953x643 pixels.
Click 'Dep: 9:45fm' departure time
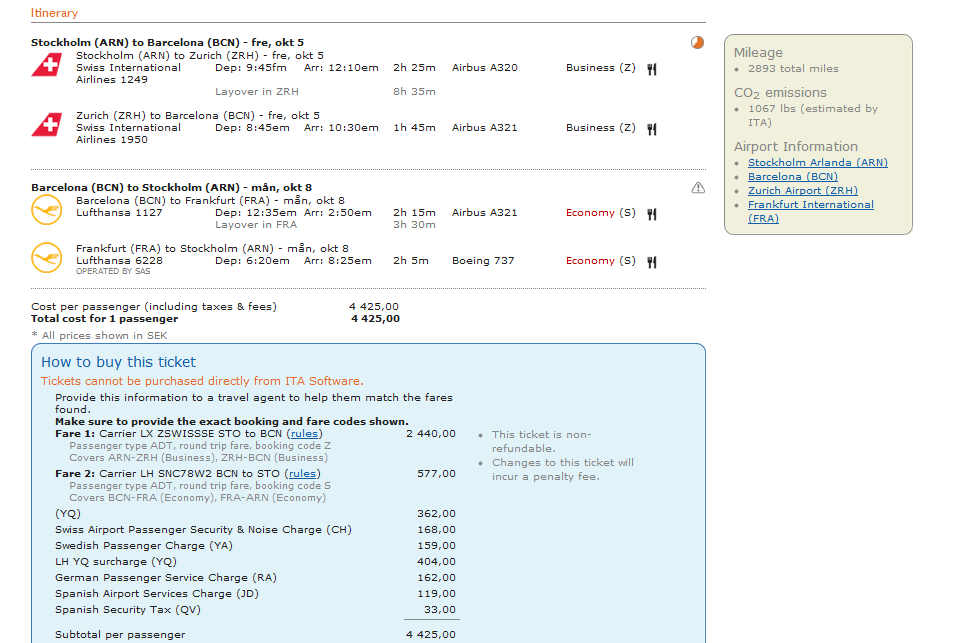pos(251,67)
